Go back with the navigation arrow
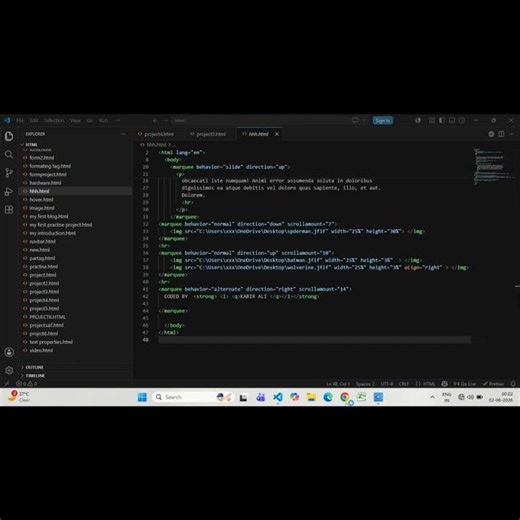 point(155,120)
